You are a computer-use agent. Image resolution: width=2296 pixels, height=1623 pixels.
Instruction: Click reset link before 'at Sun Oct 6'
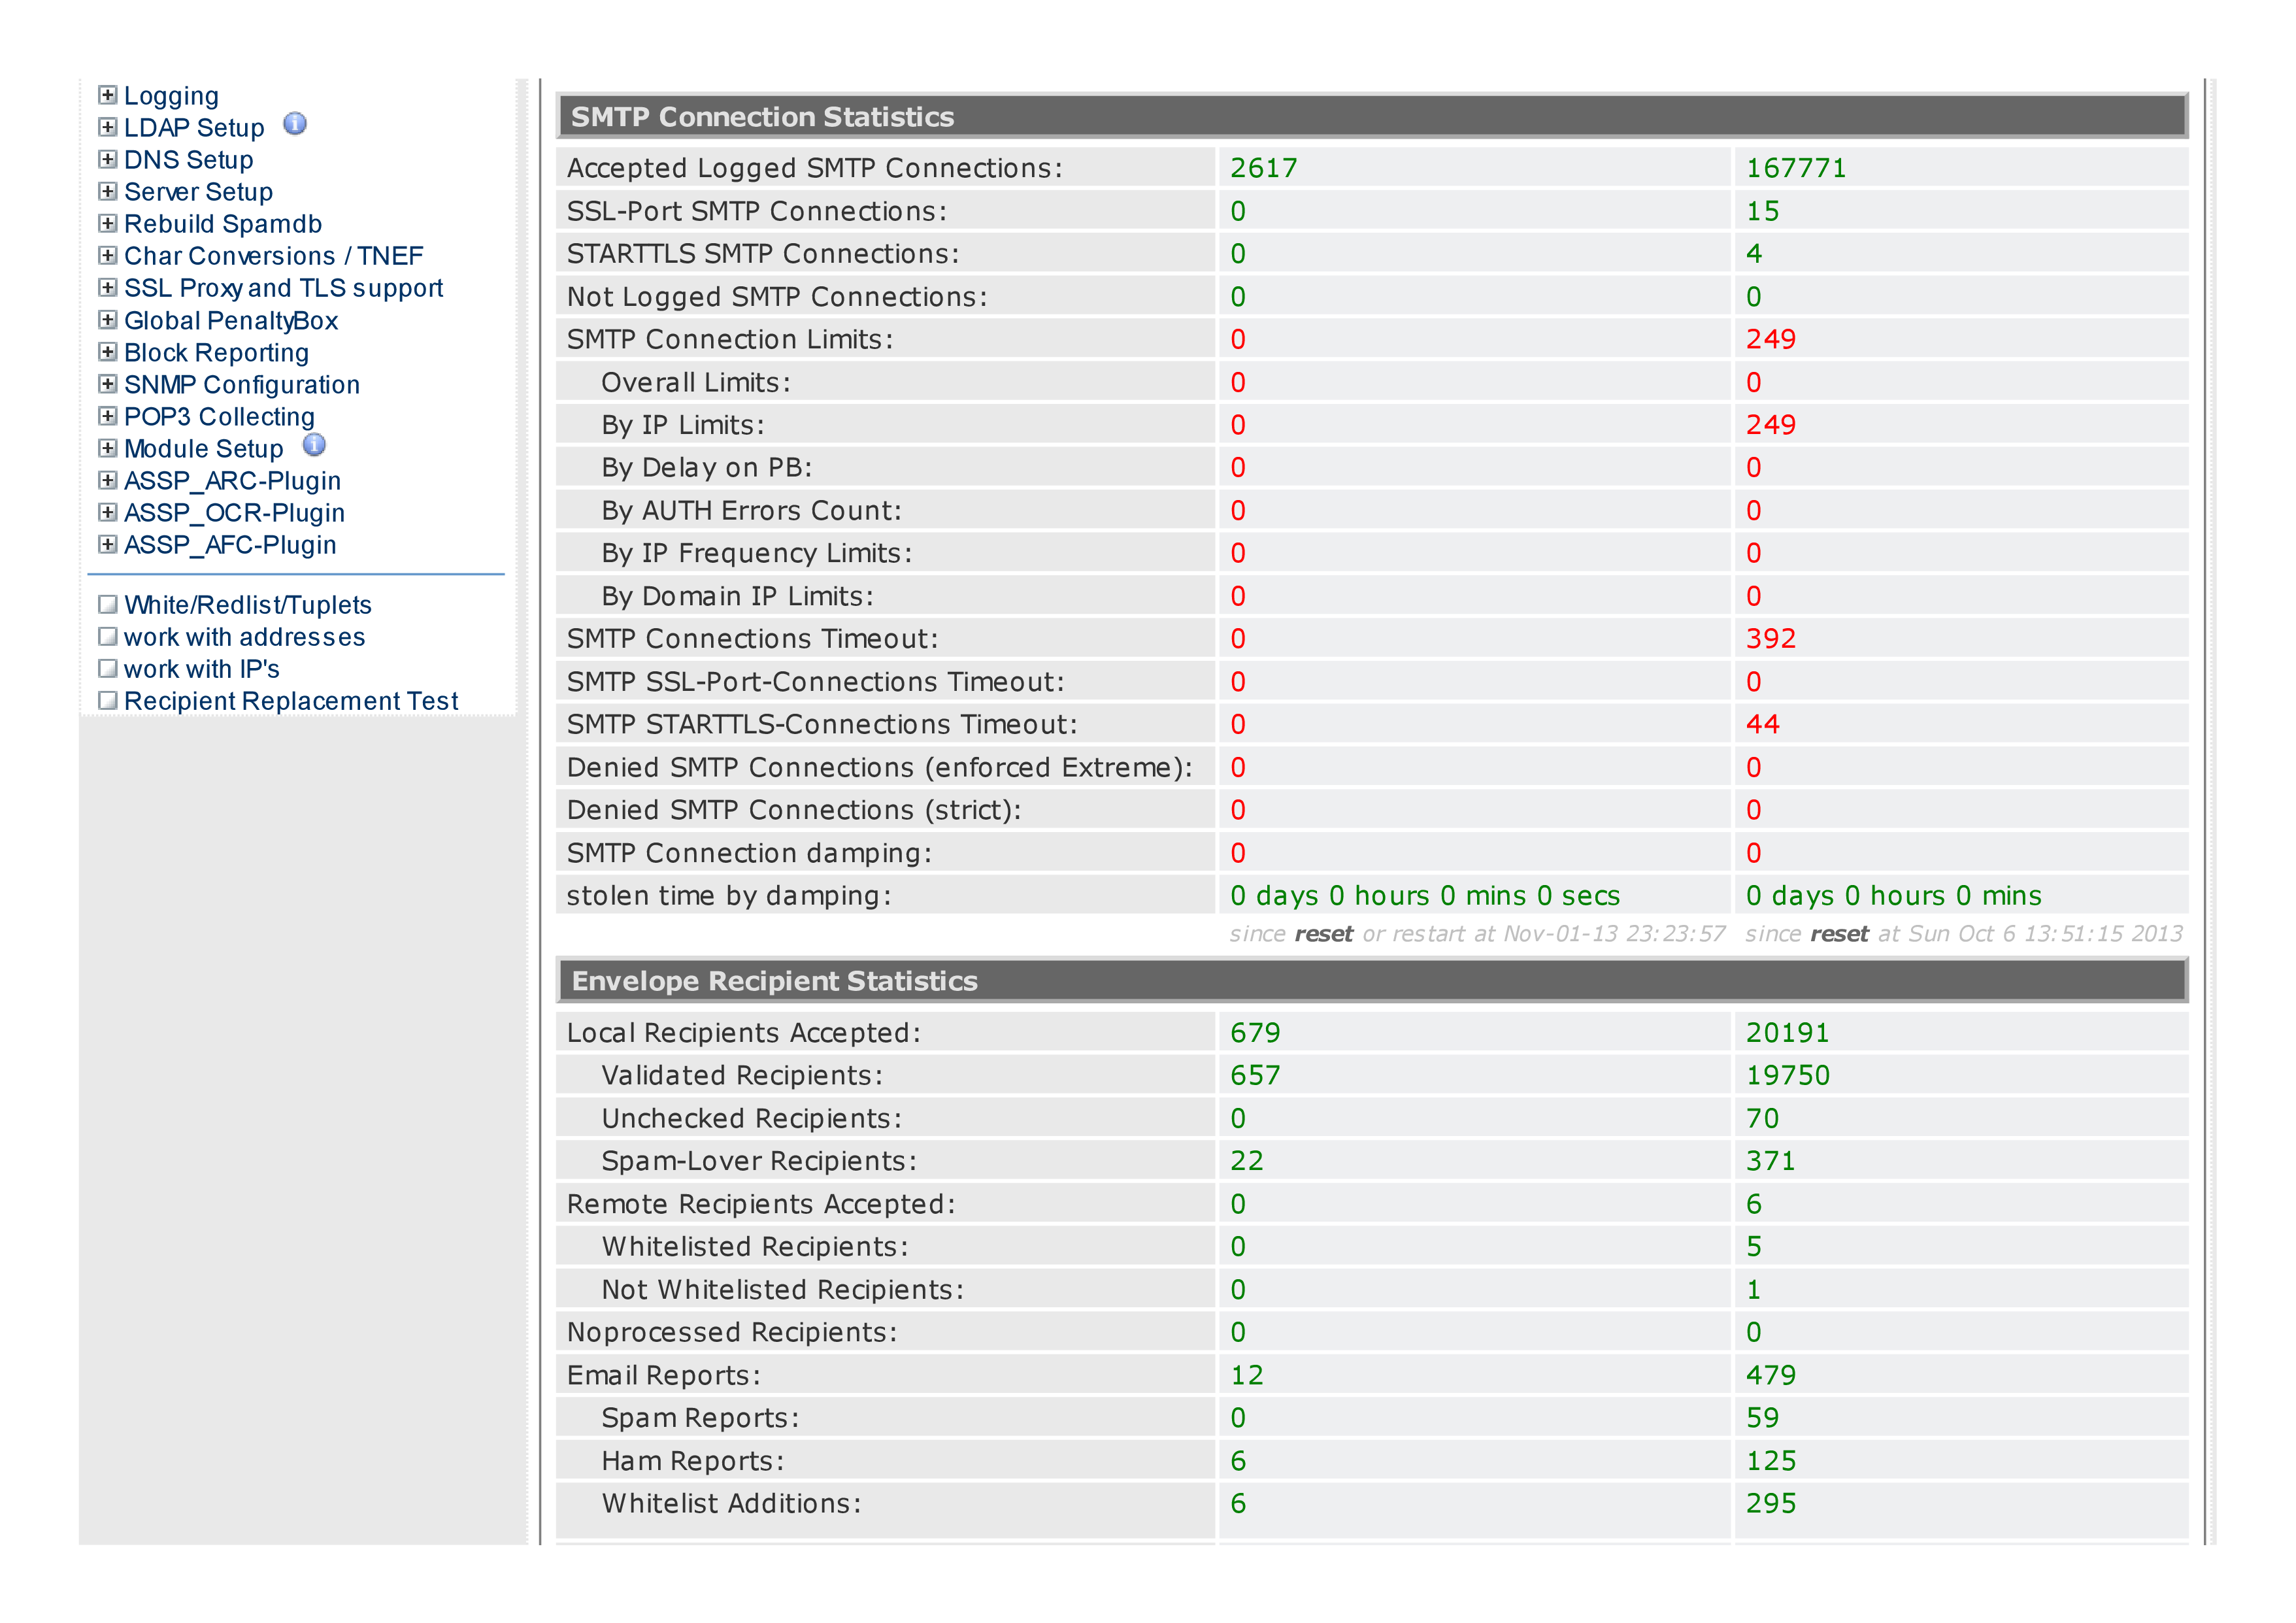click(x=1839, y=934)
